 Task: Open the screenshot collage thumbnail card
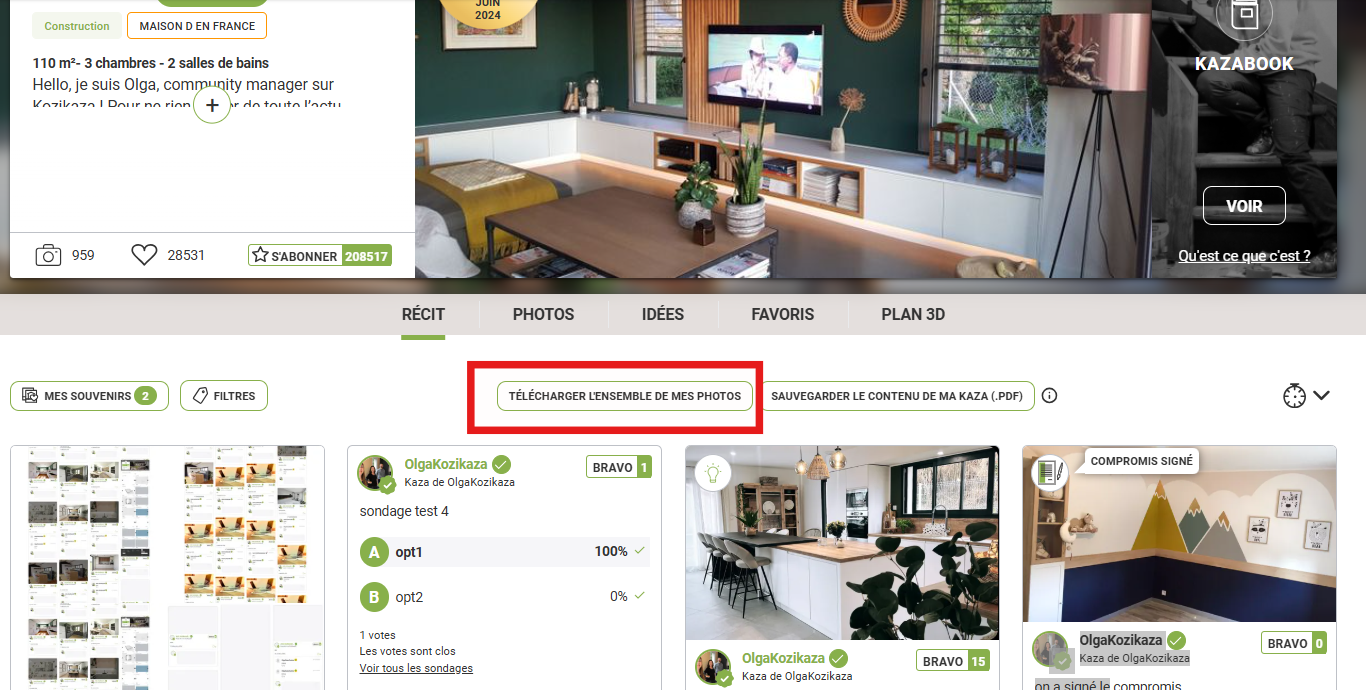point(168,567)
